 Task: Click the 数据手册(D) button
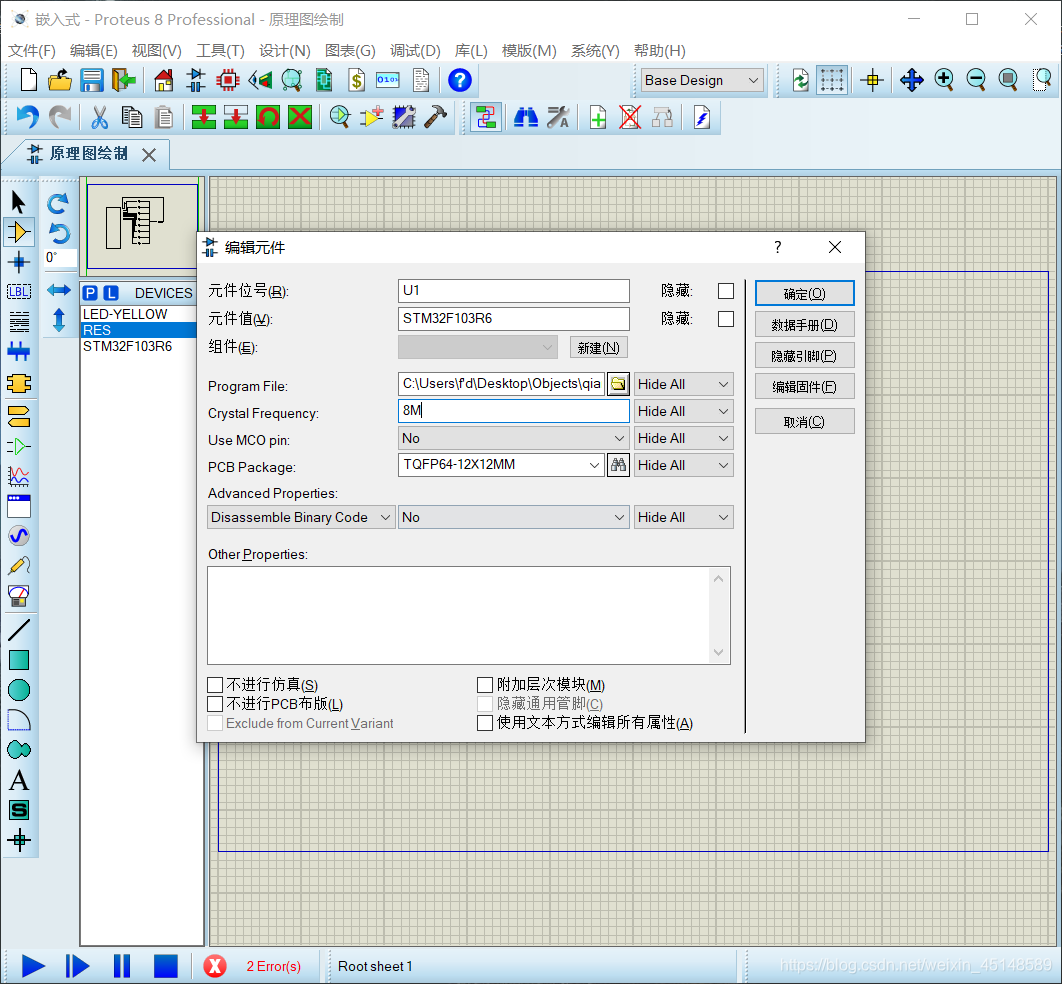click(x=805, y=324)
